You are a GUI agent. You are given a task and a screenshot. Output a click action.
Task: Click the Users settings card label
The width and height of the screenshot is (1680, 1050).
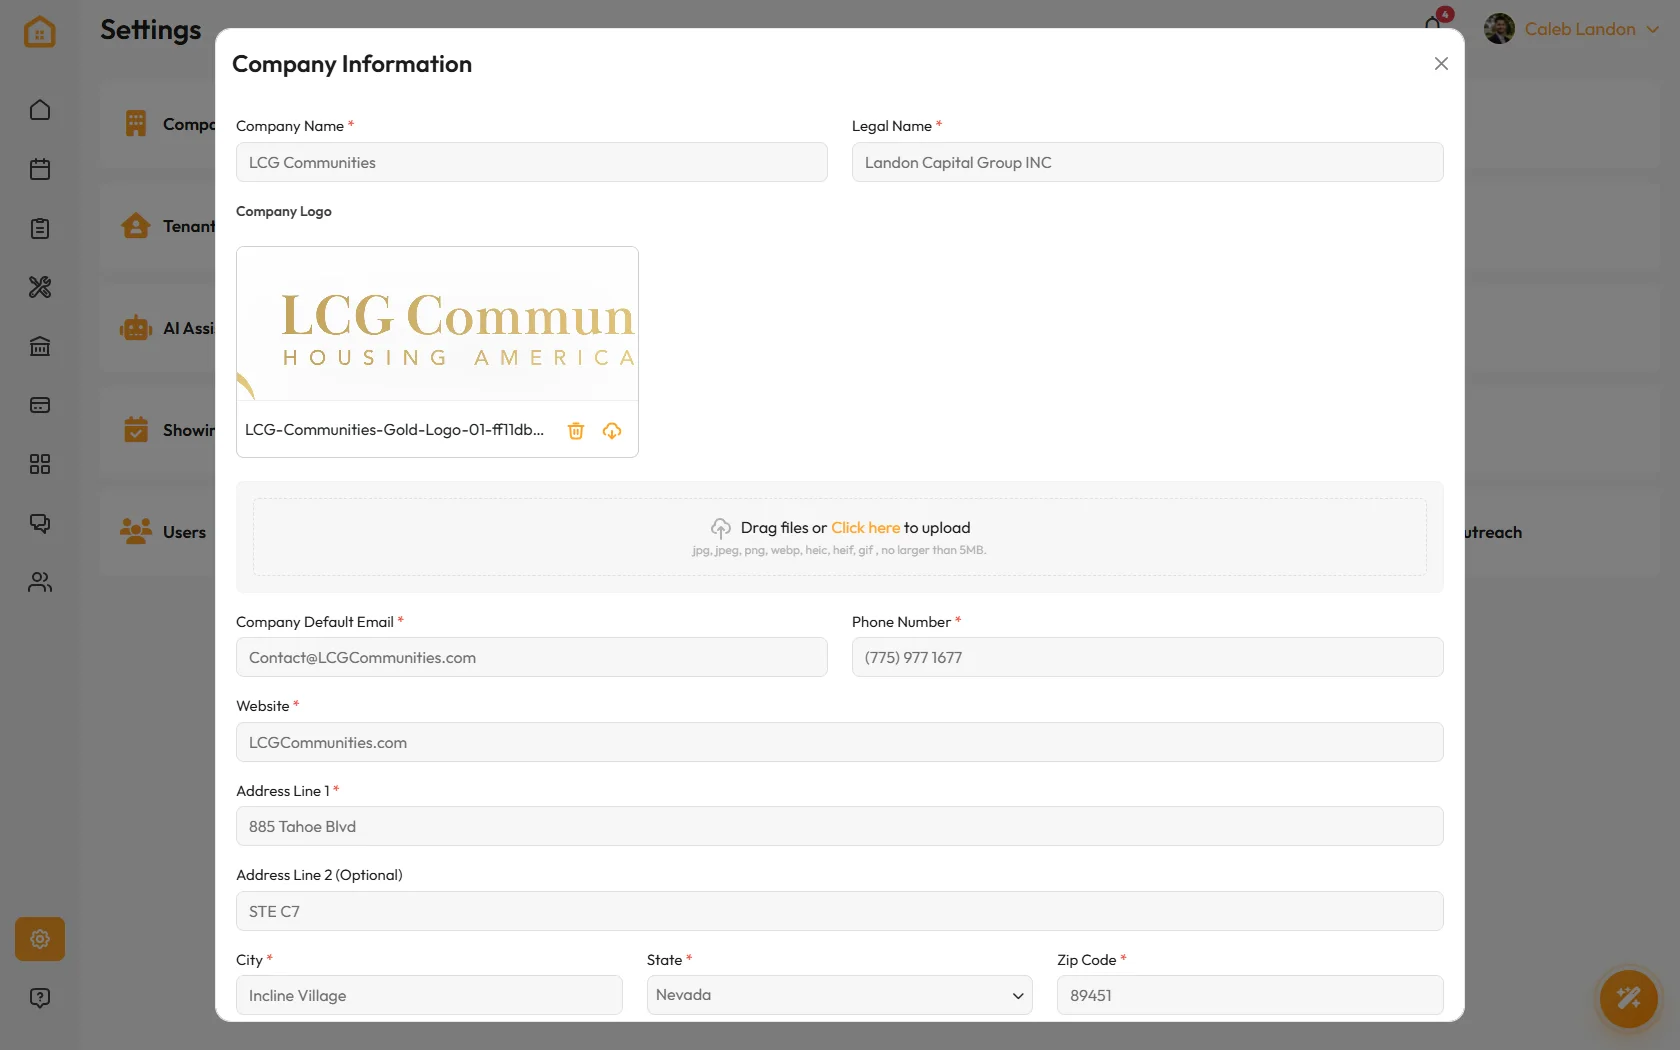[184, 532]
